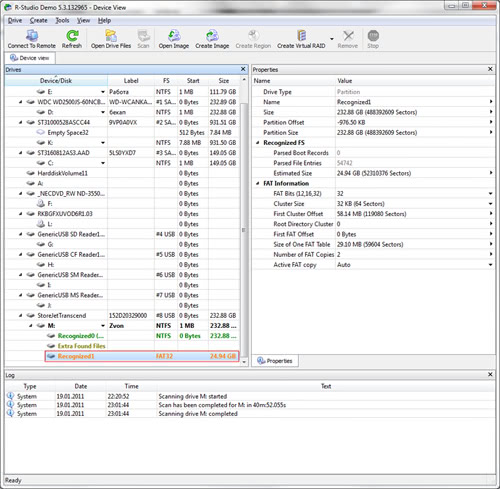The height and width of the screenshot is (489, 500).
Task: Open the Active FAT copy dropdown
Action: click(x=490, y=265)
